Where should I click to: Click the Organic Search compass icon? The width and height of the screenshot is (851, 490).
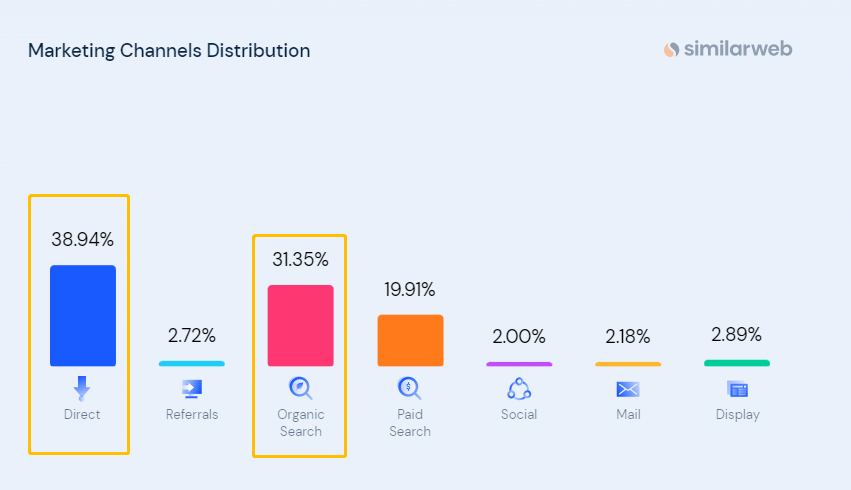300,388
